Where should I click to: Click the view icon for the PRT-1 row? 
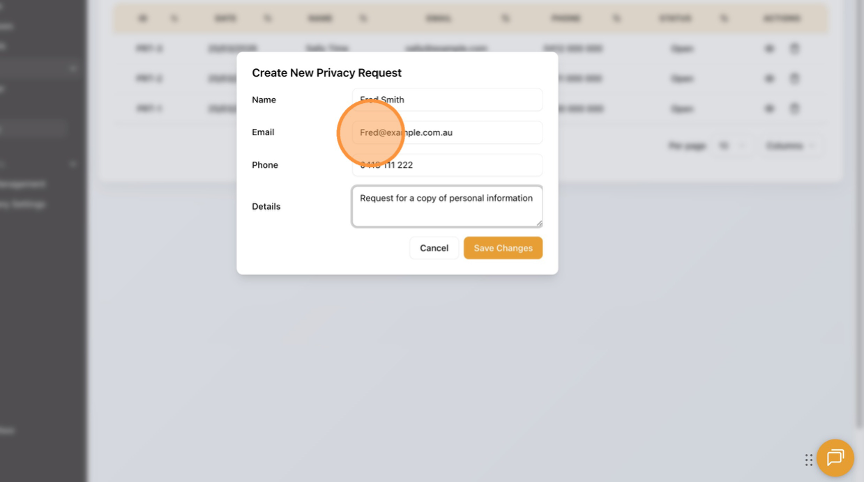click(x=769, y=108)
